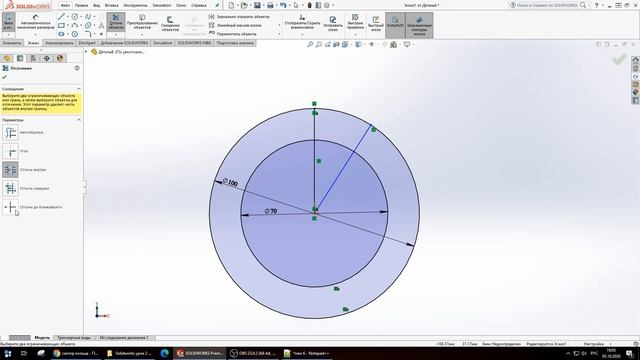Open the View menu
Viewport: 640px width, 360px height.
pos(96,5)
